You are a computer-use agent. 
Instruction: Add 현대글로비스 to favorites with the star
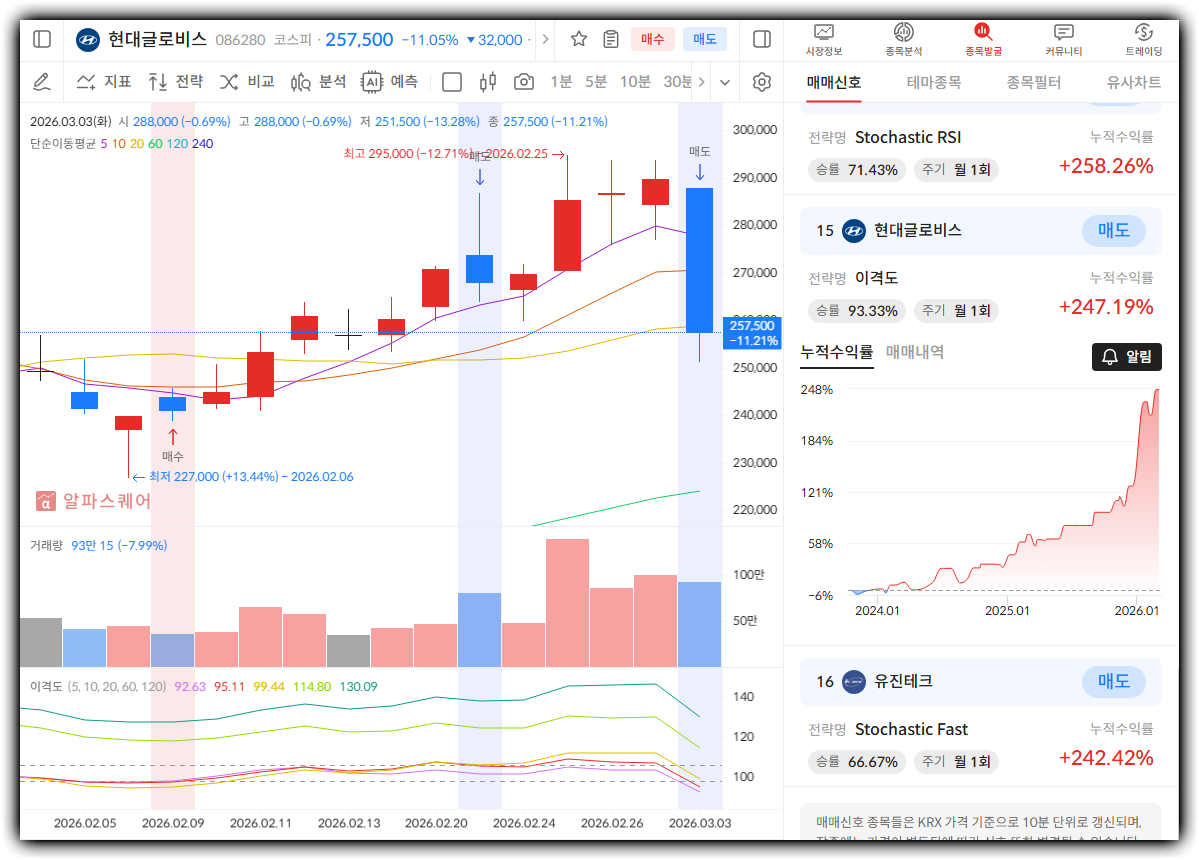point(579,39)
